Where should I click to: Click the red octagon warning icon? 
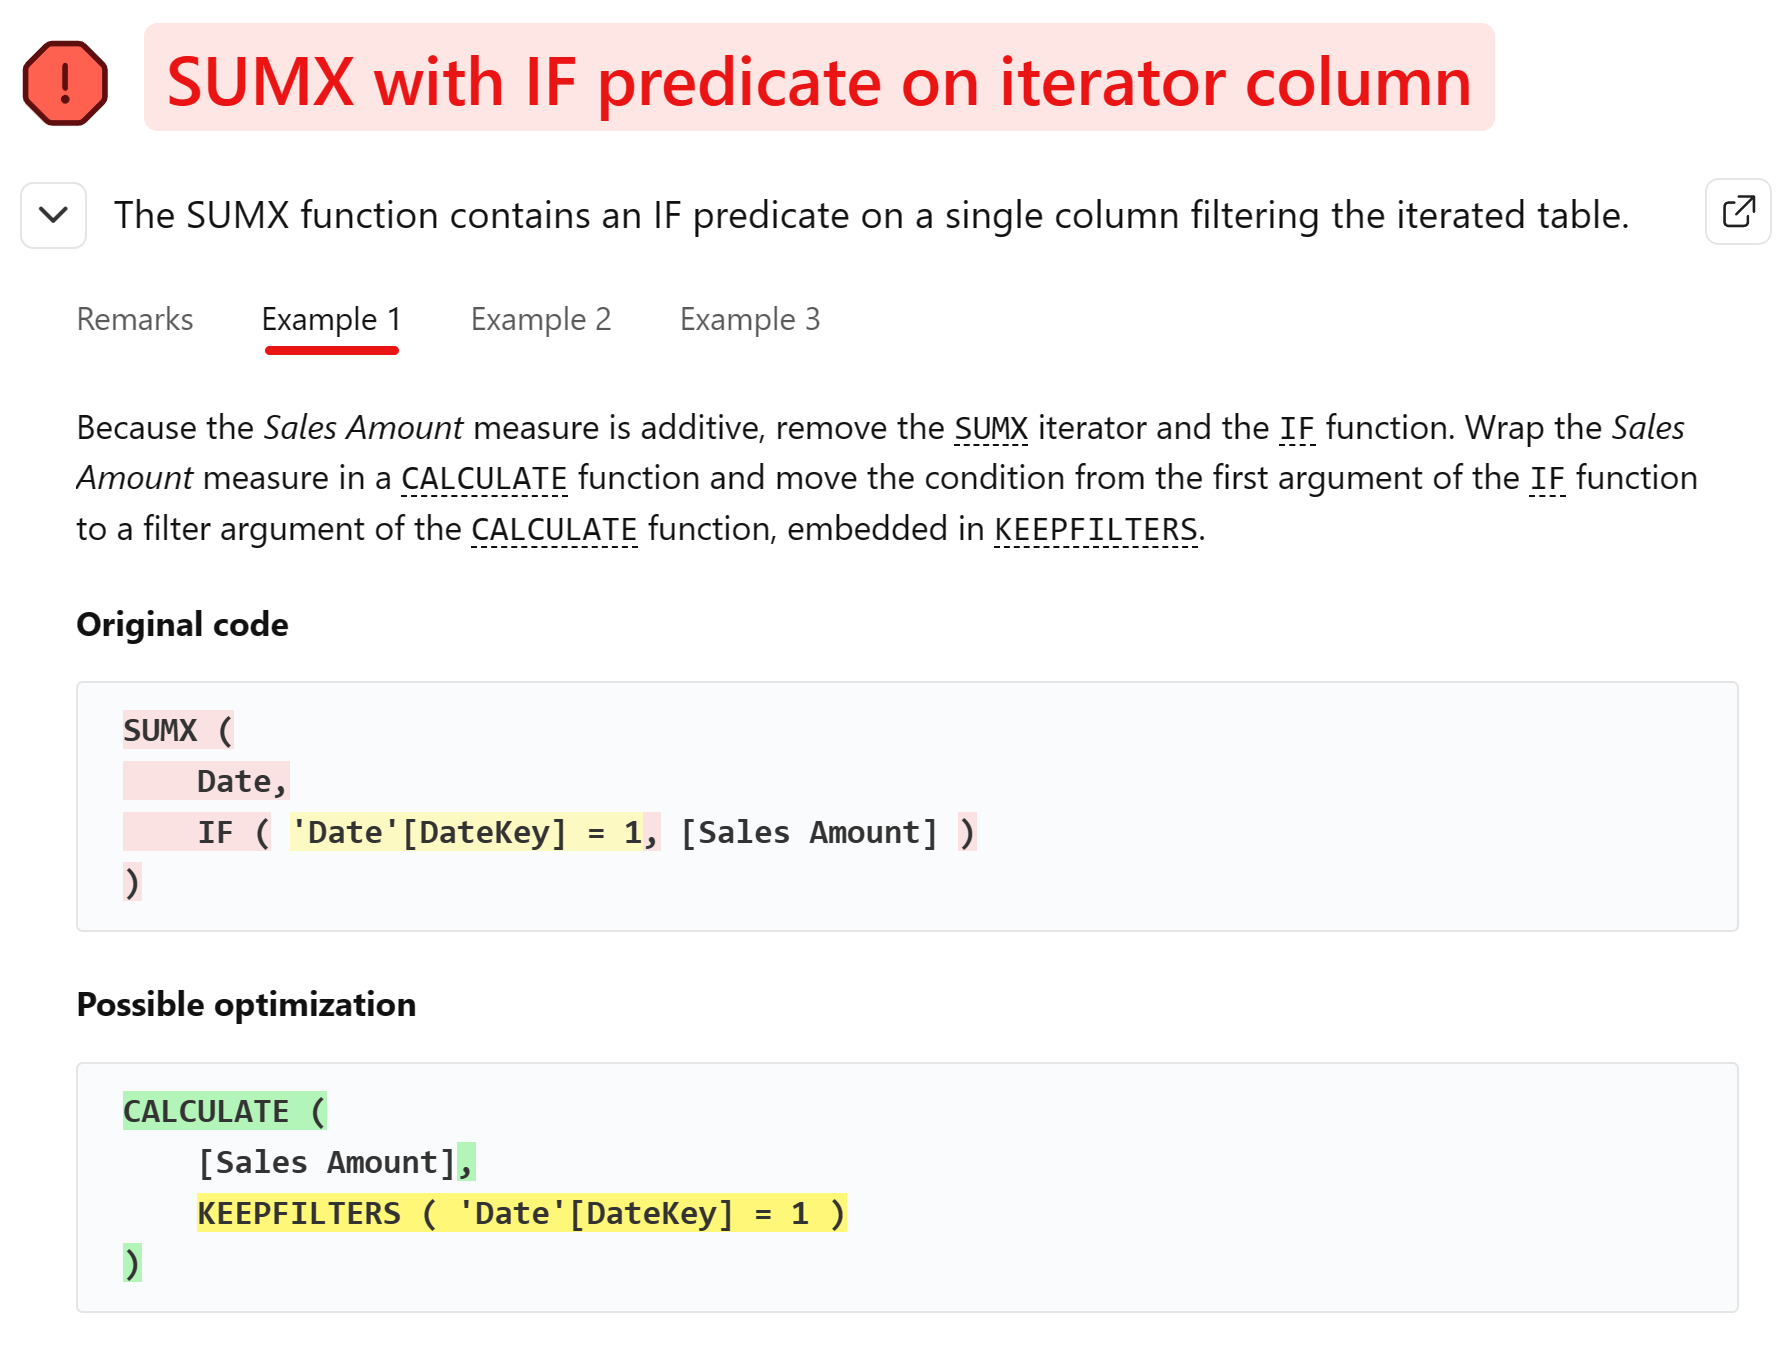pyautogui.click(x=65, y=82)
